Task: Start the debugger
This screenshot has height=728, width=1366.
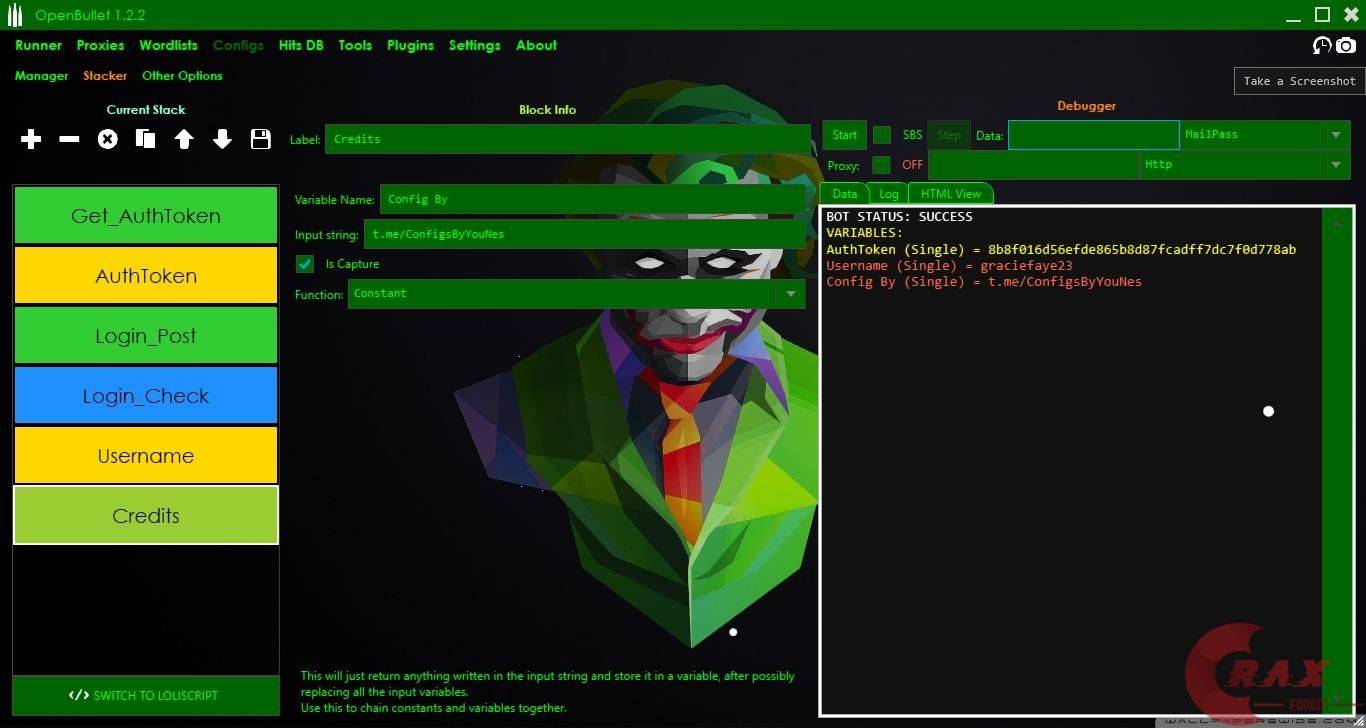Action: (845, 135)
